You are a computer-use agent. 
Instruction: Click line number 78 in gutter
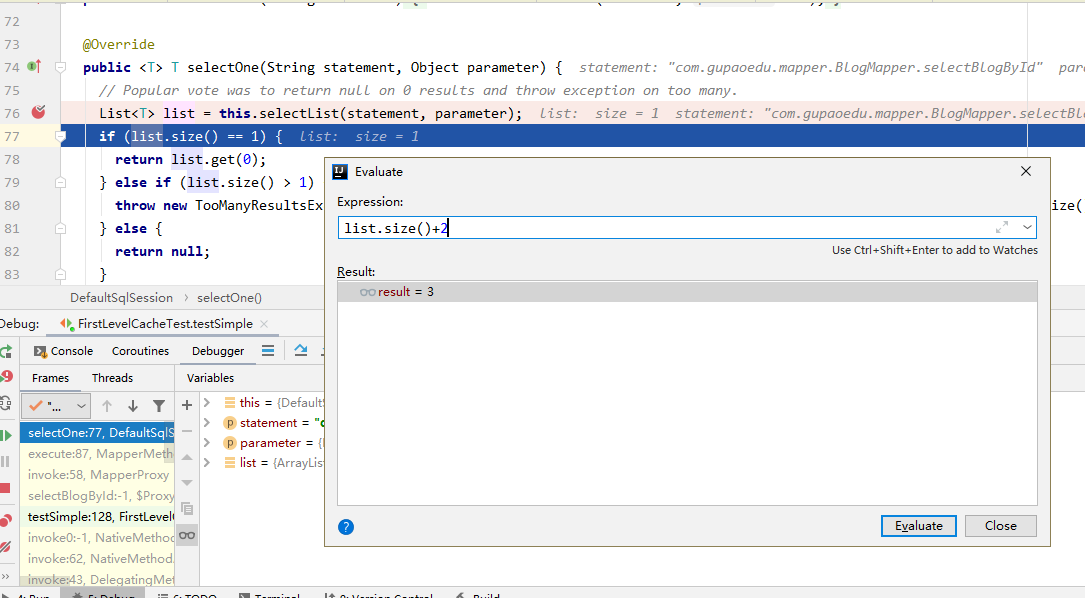[x=12, y=159]
